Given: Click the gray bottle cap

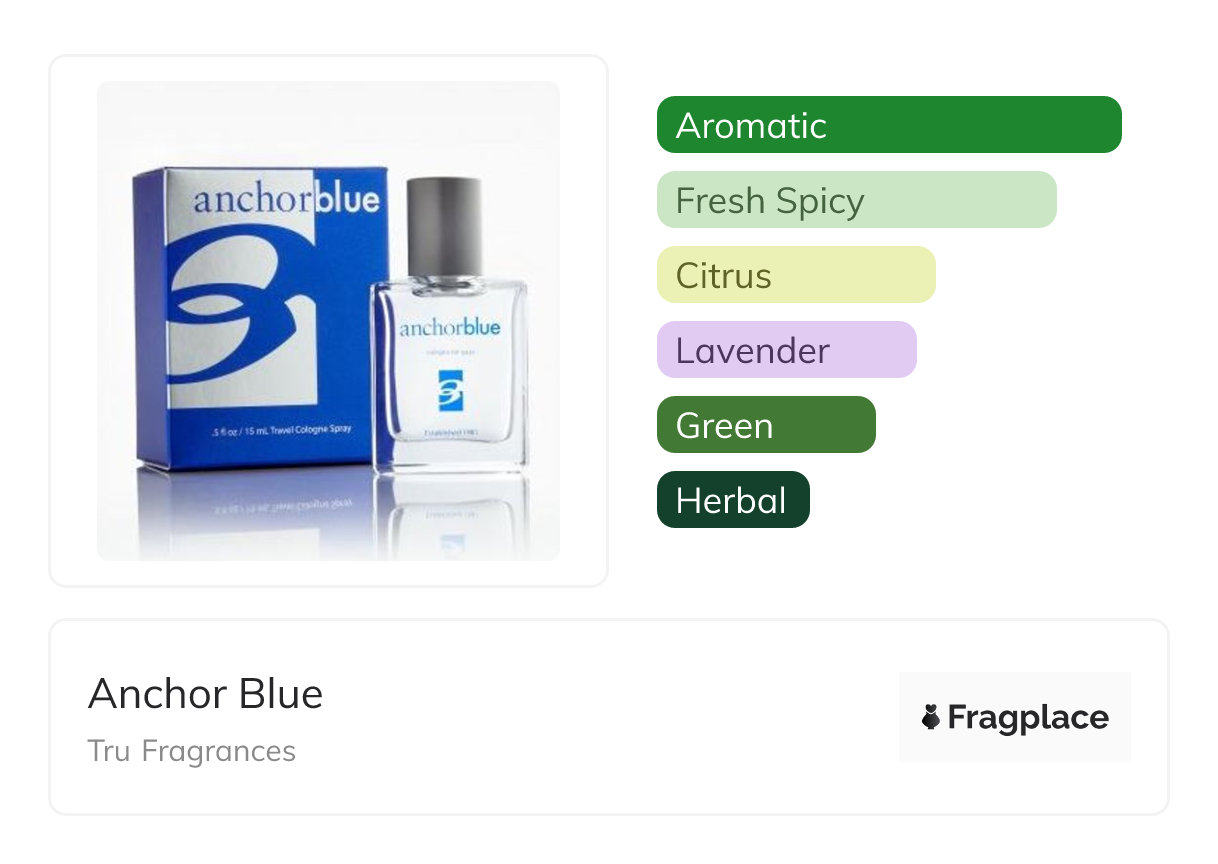Looking at the screenshot, I should 445,228.
